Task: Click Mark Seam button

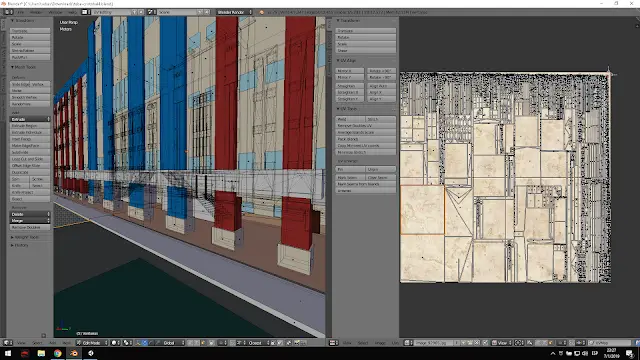Action: coord(350,178)
